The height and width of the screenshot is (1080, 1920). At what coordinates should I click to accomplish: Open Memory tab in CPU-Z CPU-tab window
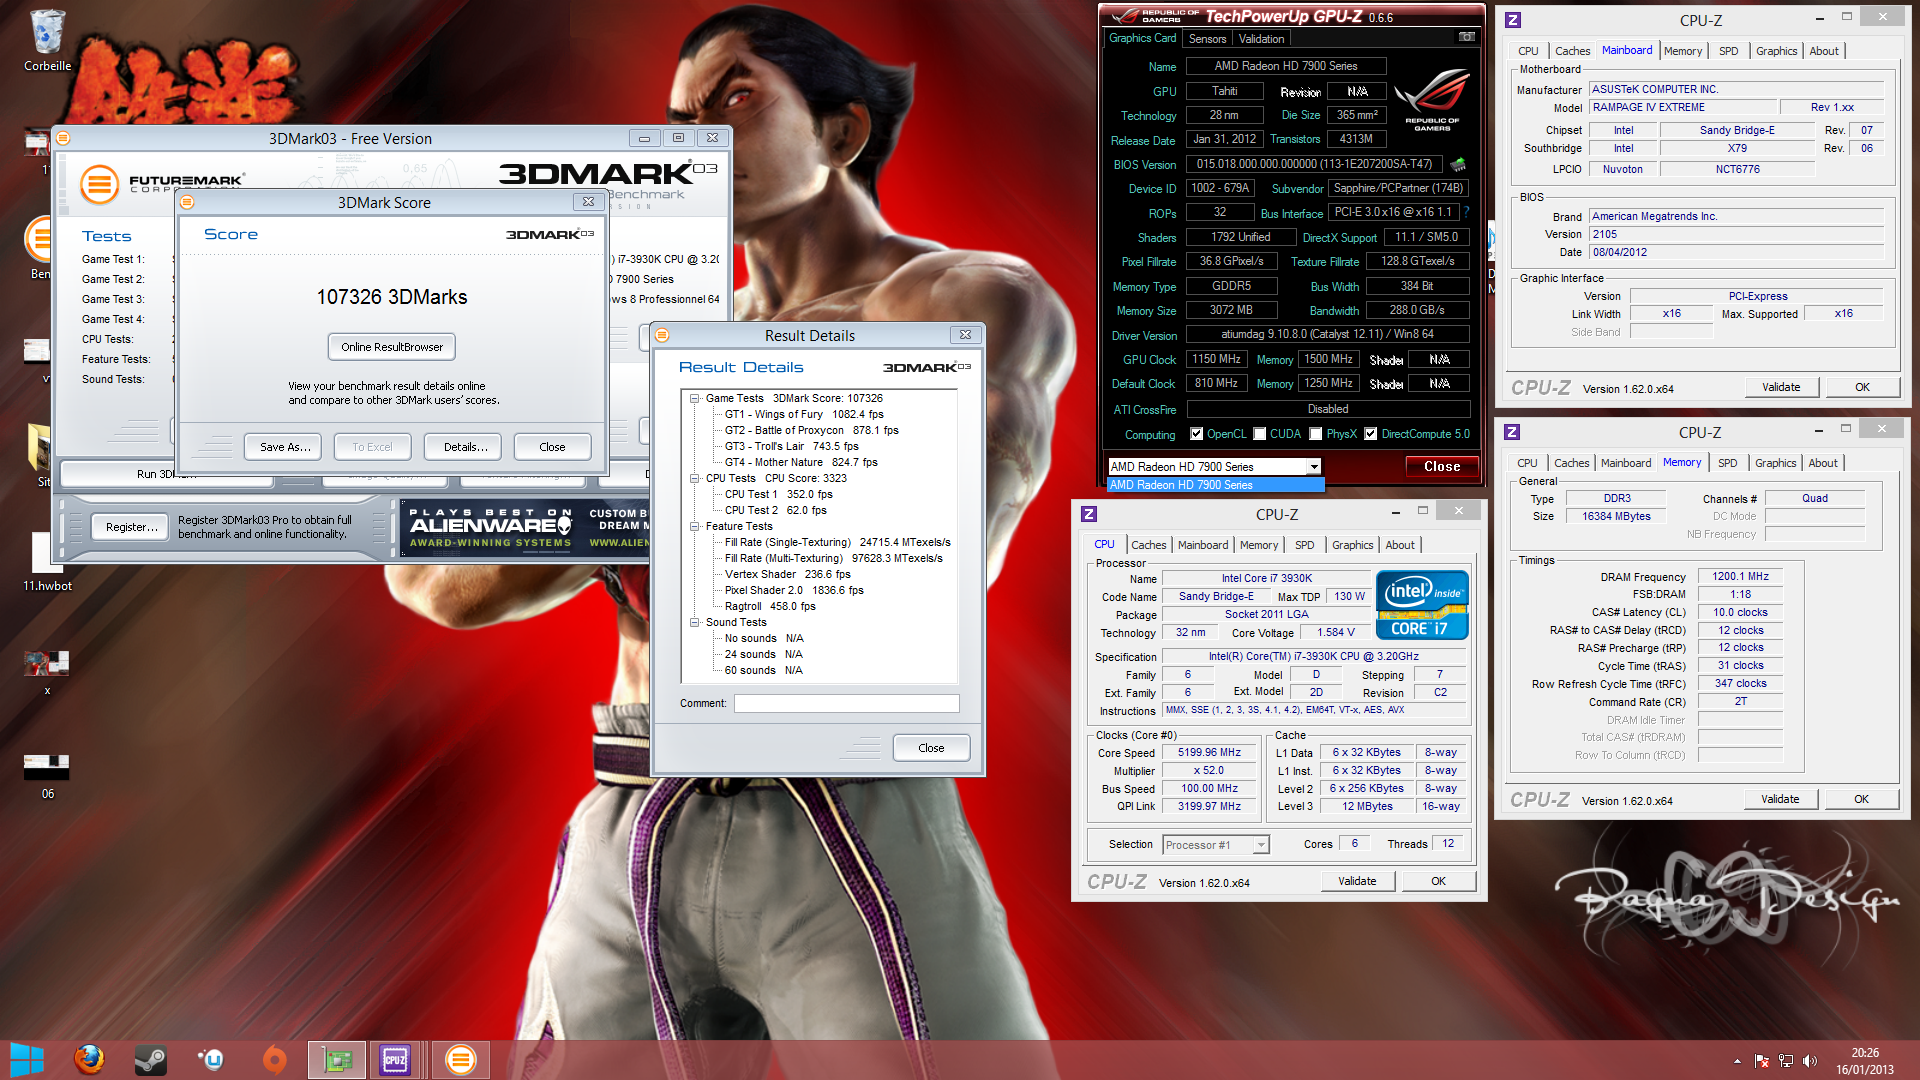[x=1258, y=545]
